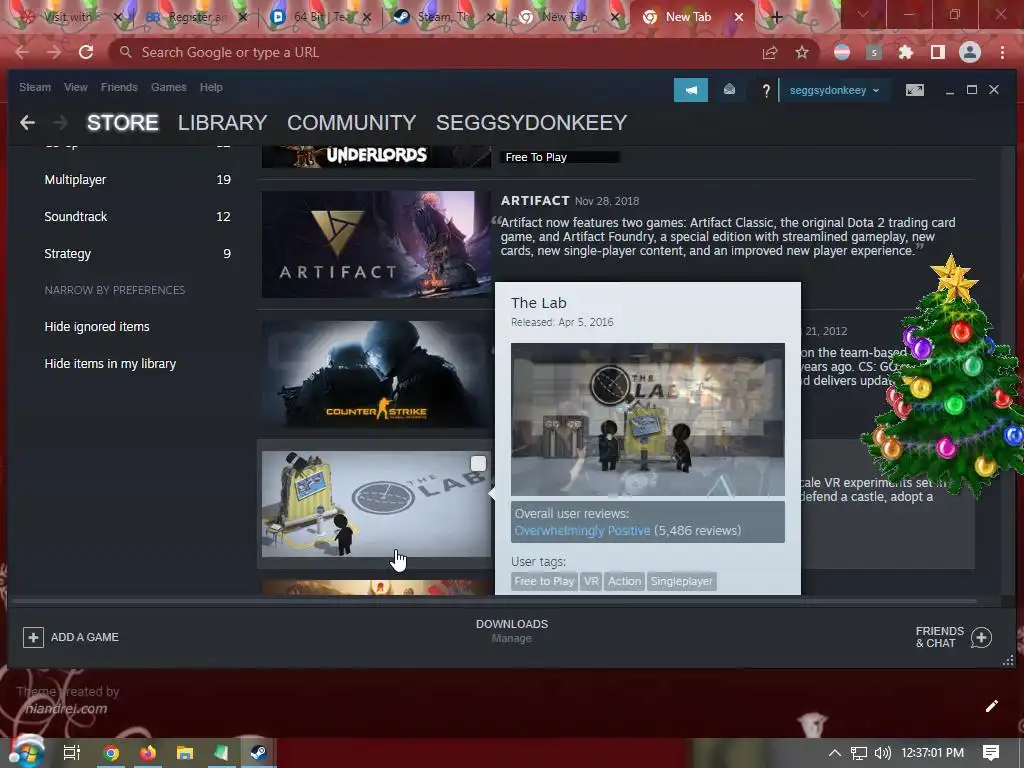Toggle Hide items in my library

[x=110, y=364]
